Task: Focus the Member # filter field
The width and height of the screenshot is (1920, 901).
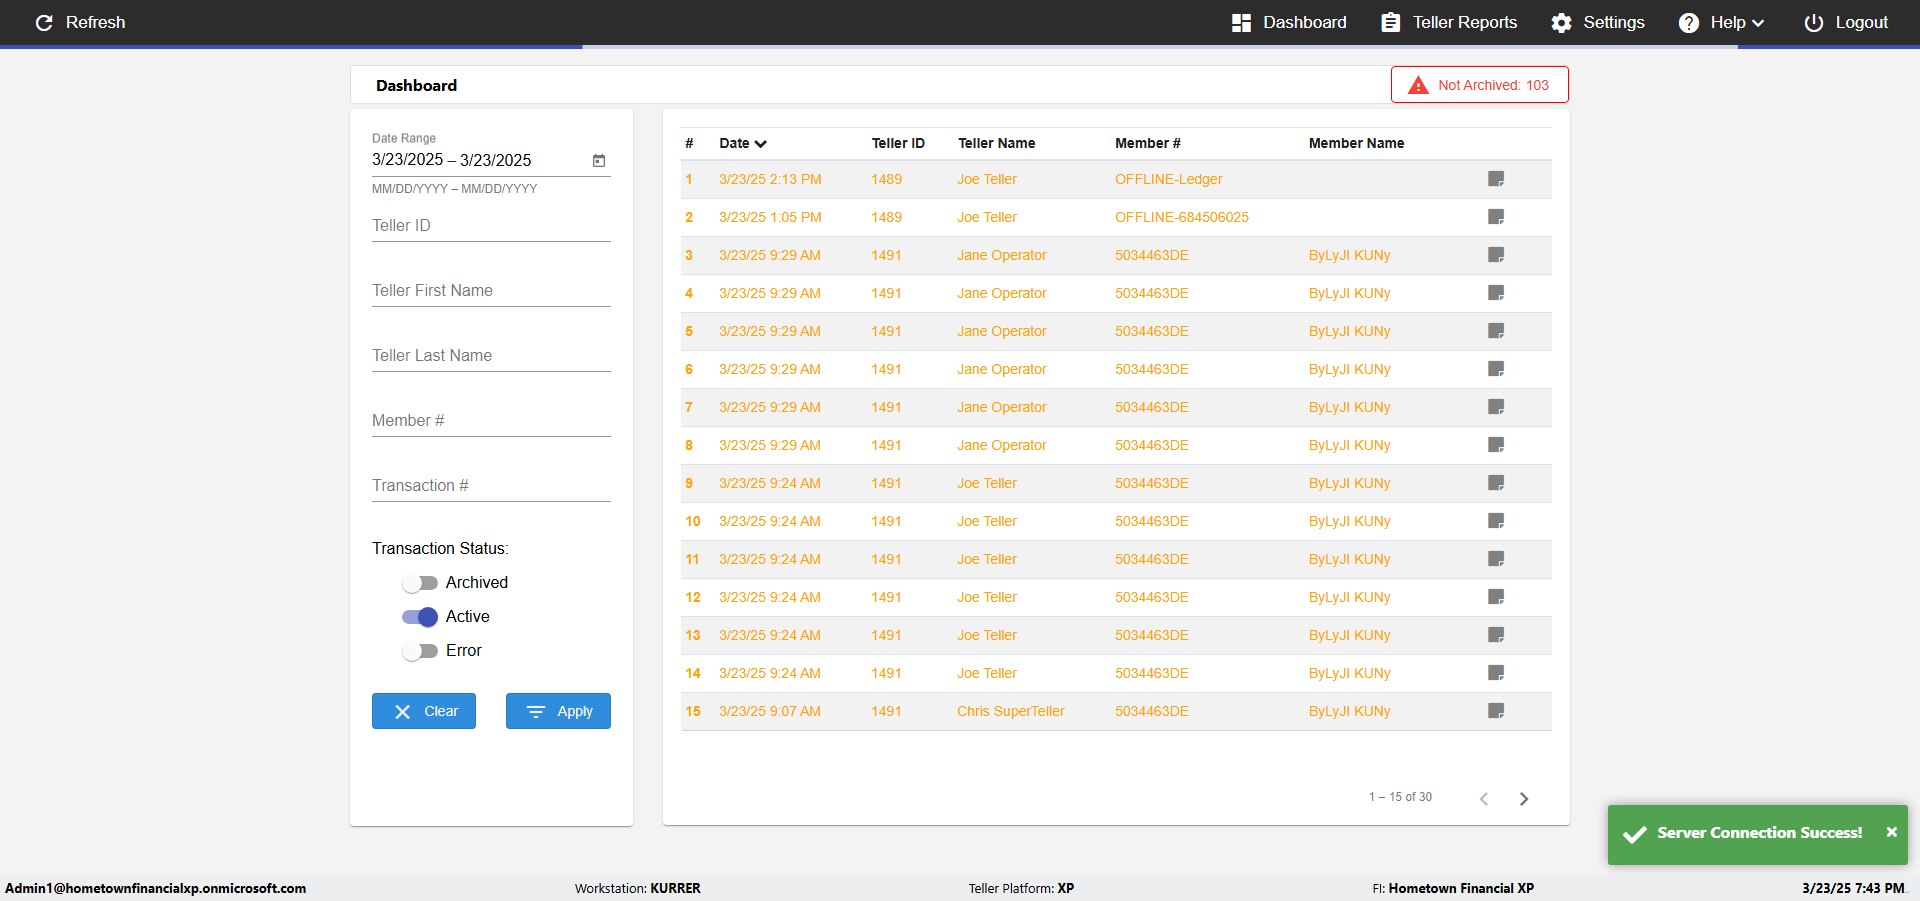Action: (x=491, y=421)
